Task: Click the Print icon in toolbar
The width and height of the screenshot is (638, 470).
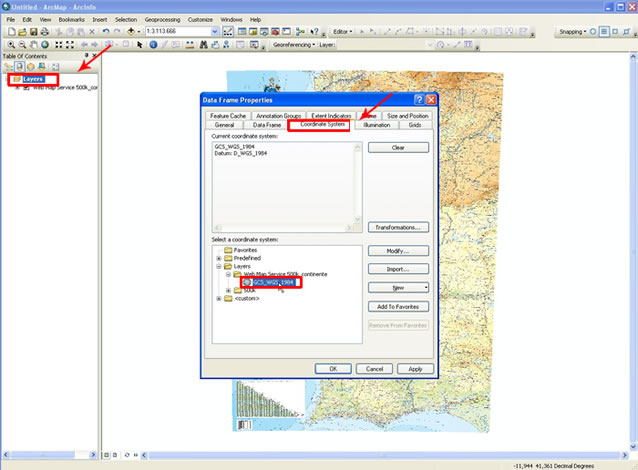Action: [x=45, y=31]
